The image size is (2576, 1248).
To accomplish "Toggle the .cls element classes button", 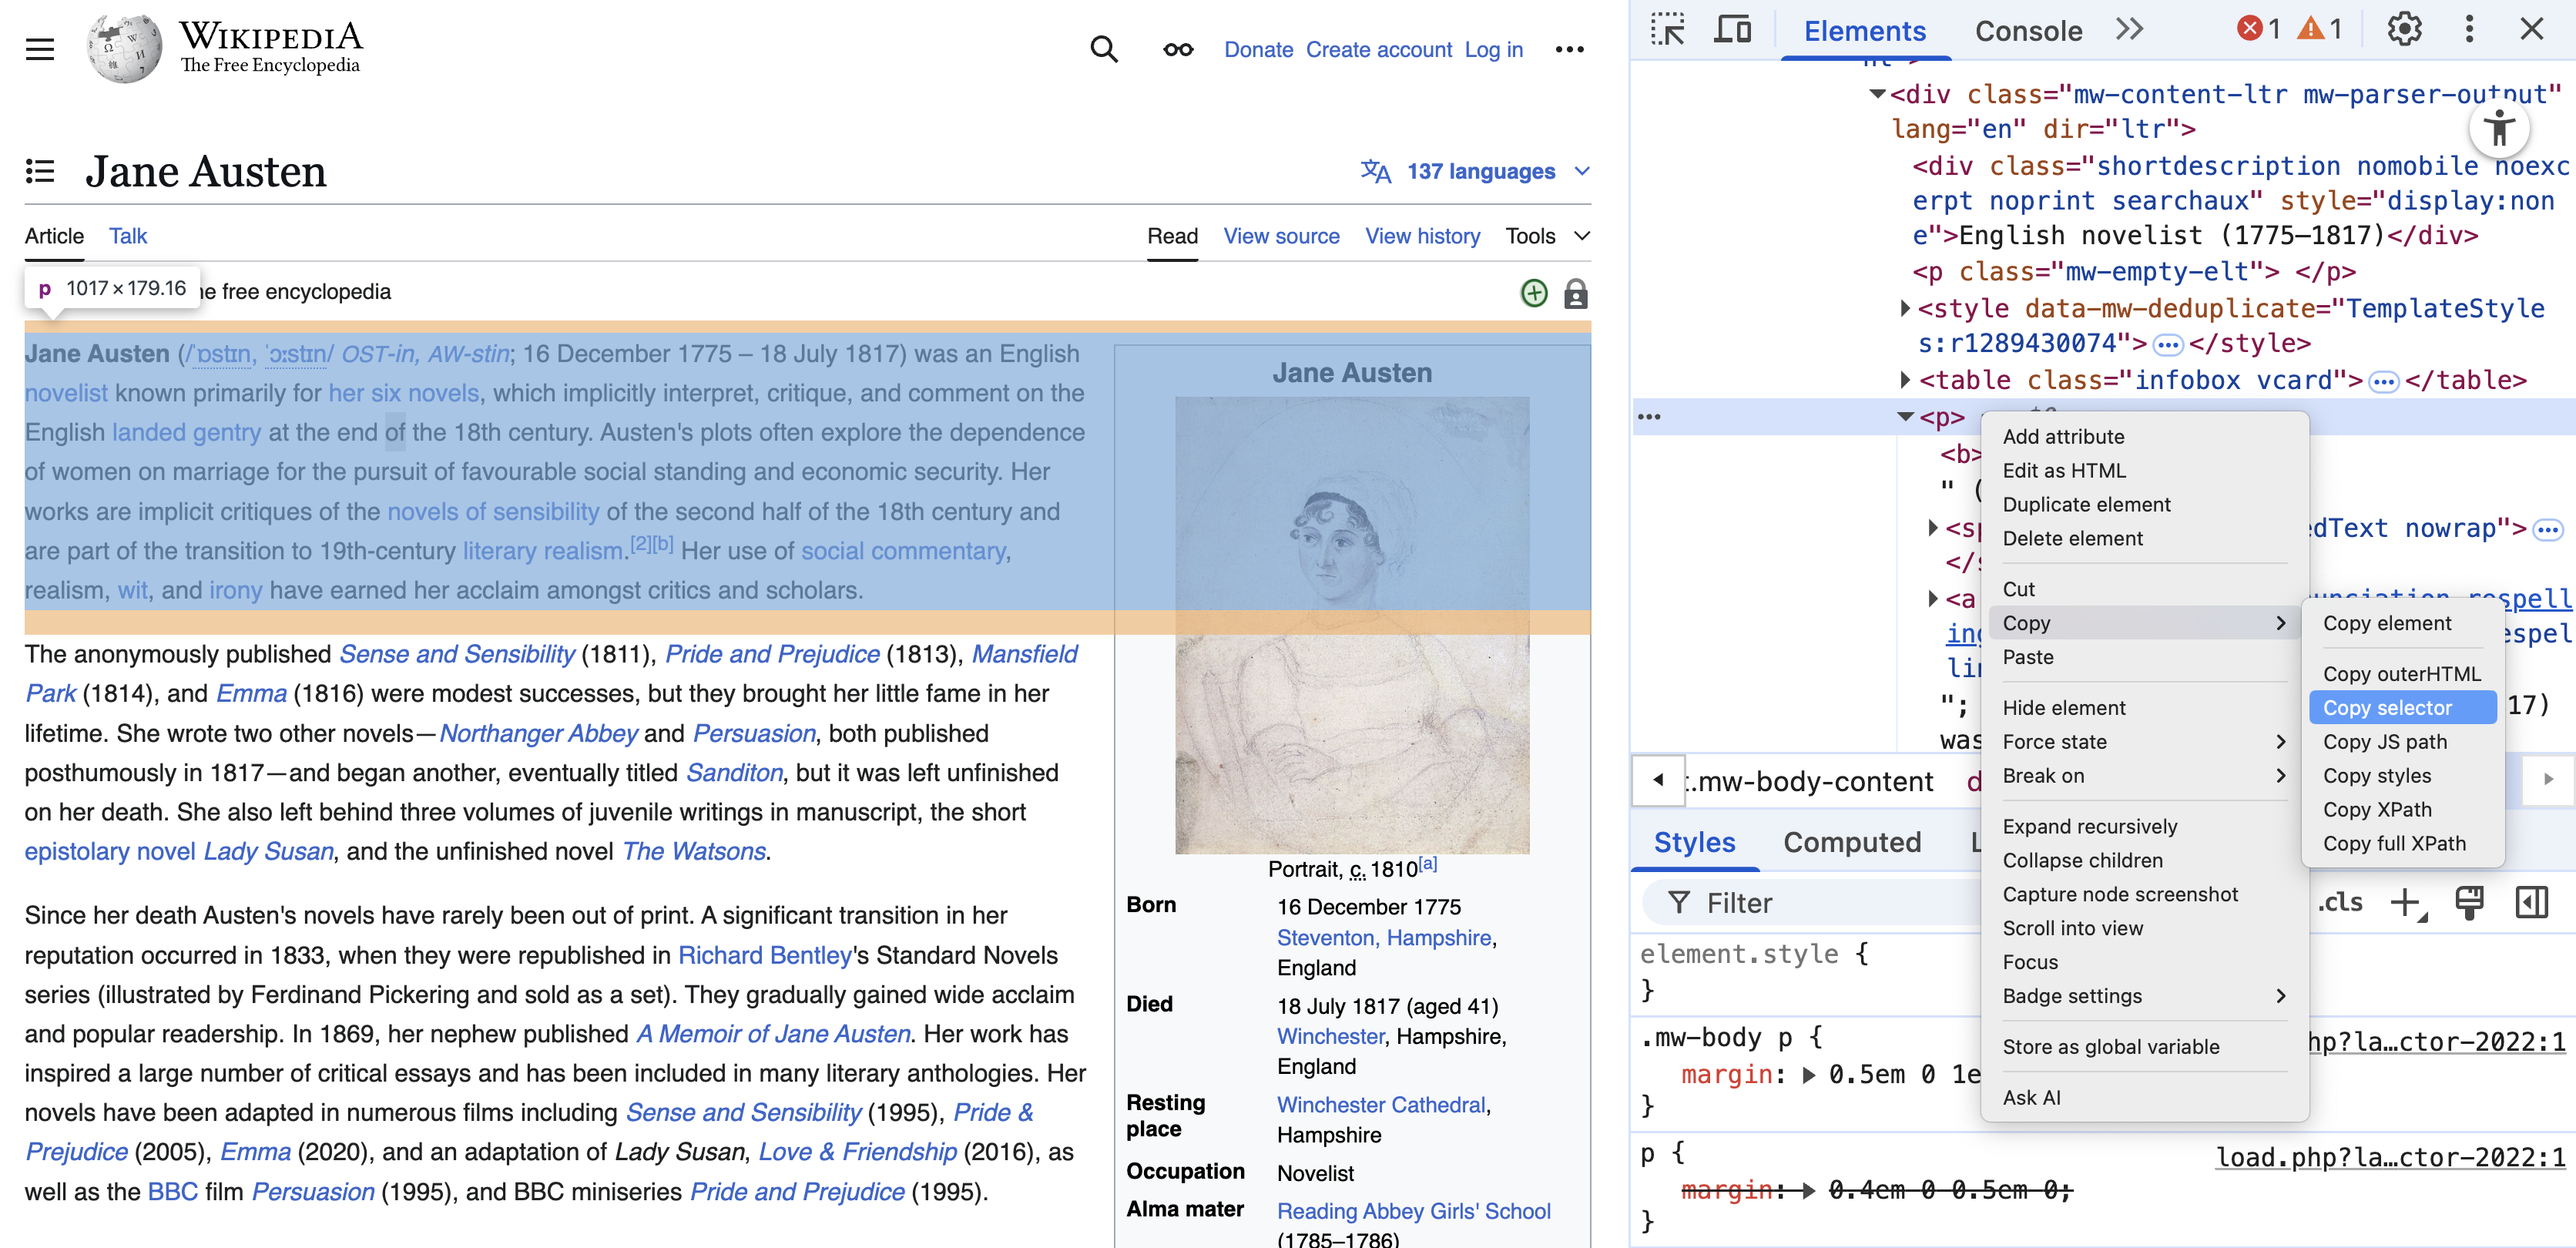I will [2341, 902].
